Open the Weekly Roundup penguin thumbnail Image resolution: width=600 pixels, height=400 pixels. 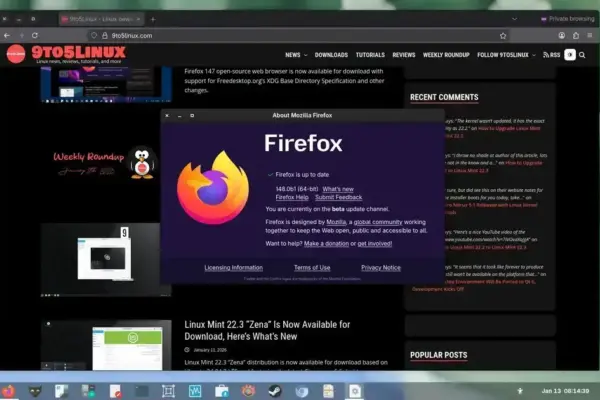[106, 163]
